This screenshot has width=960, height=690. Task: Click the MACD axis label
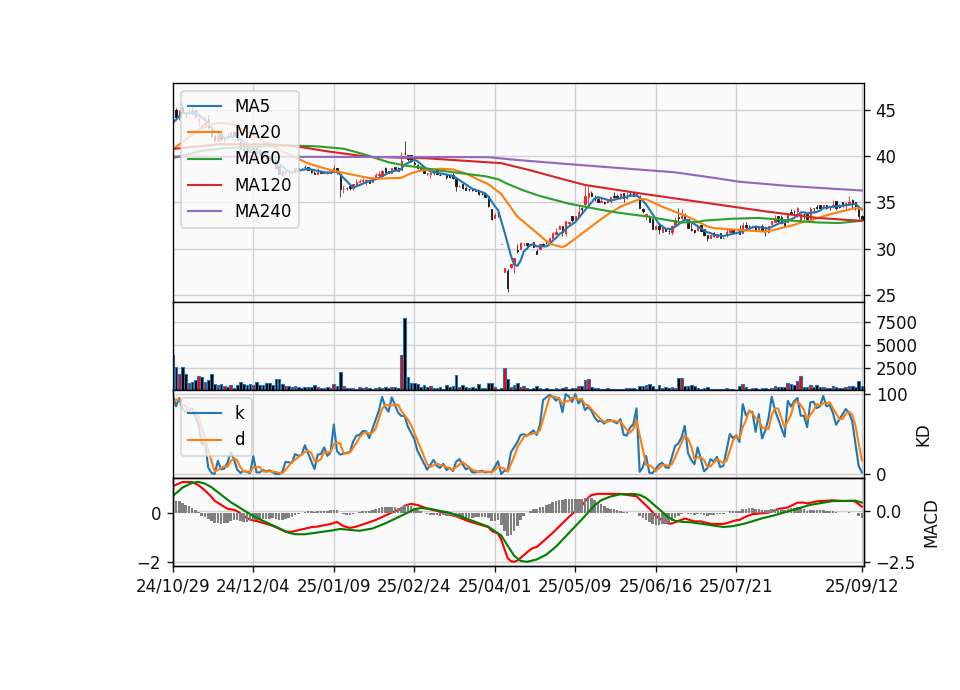(930, 524)
